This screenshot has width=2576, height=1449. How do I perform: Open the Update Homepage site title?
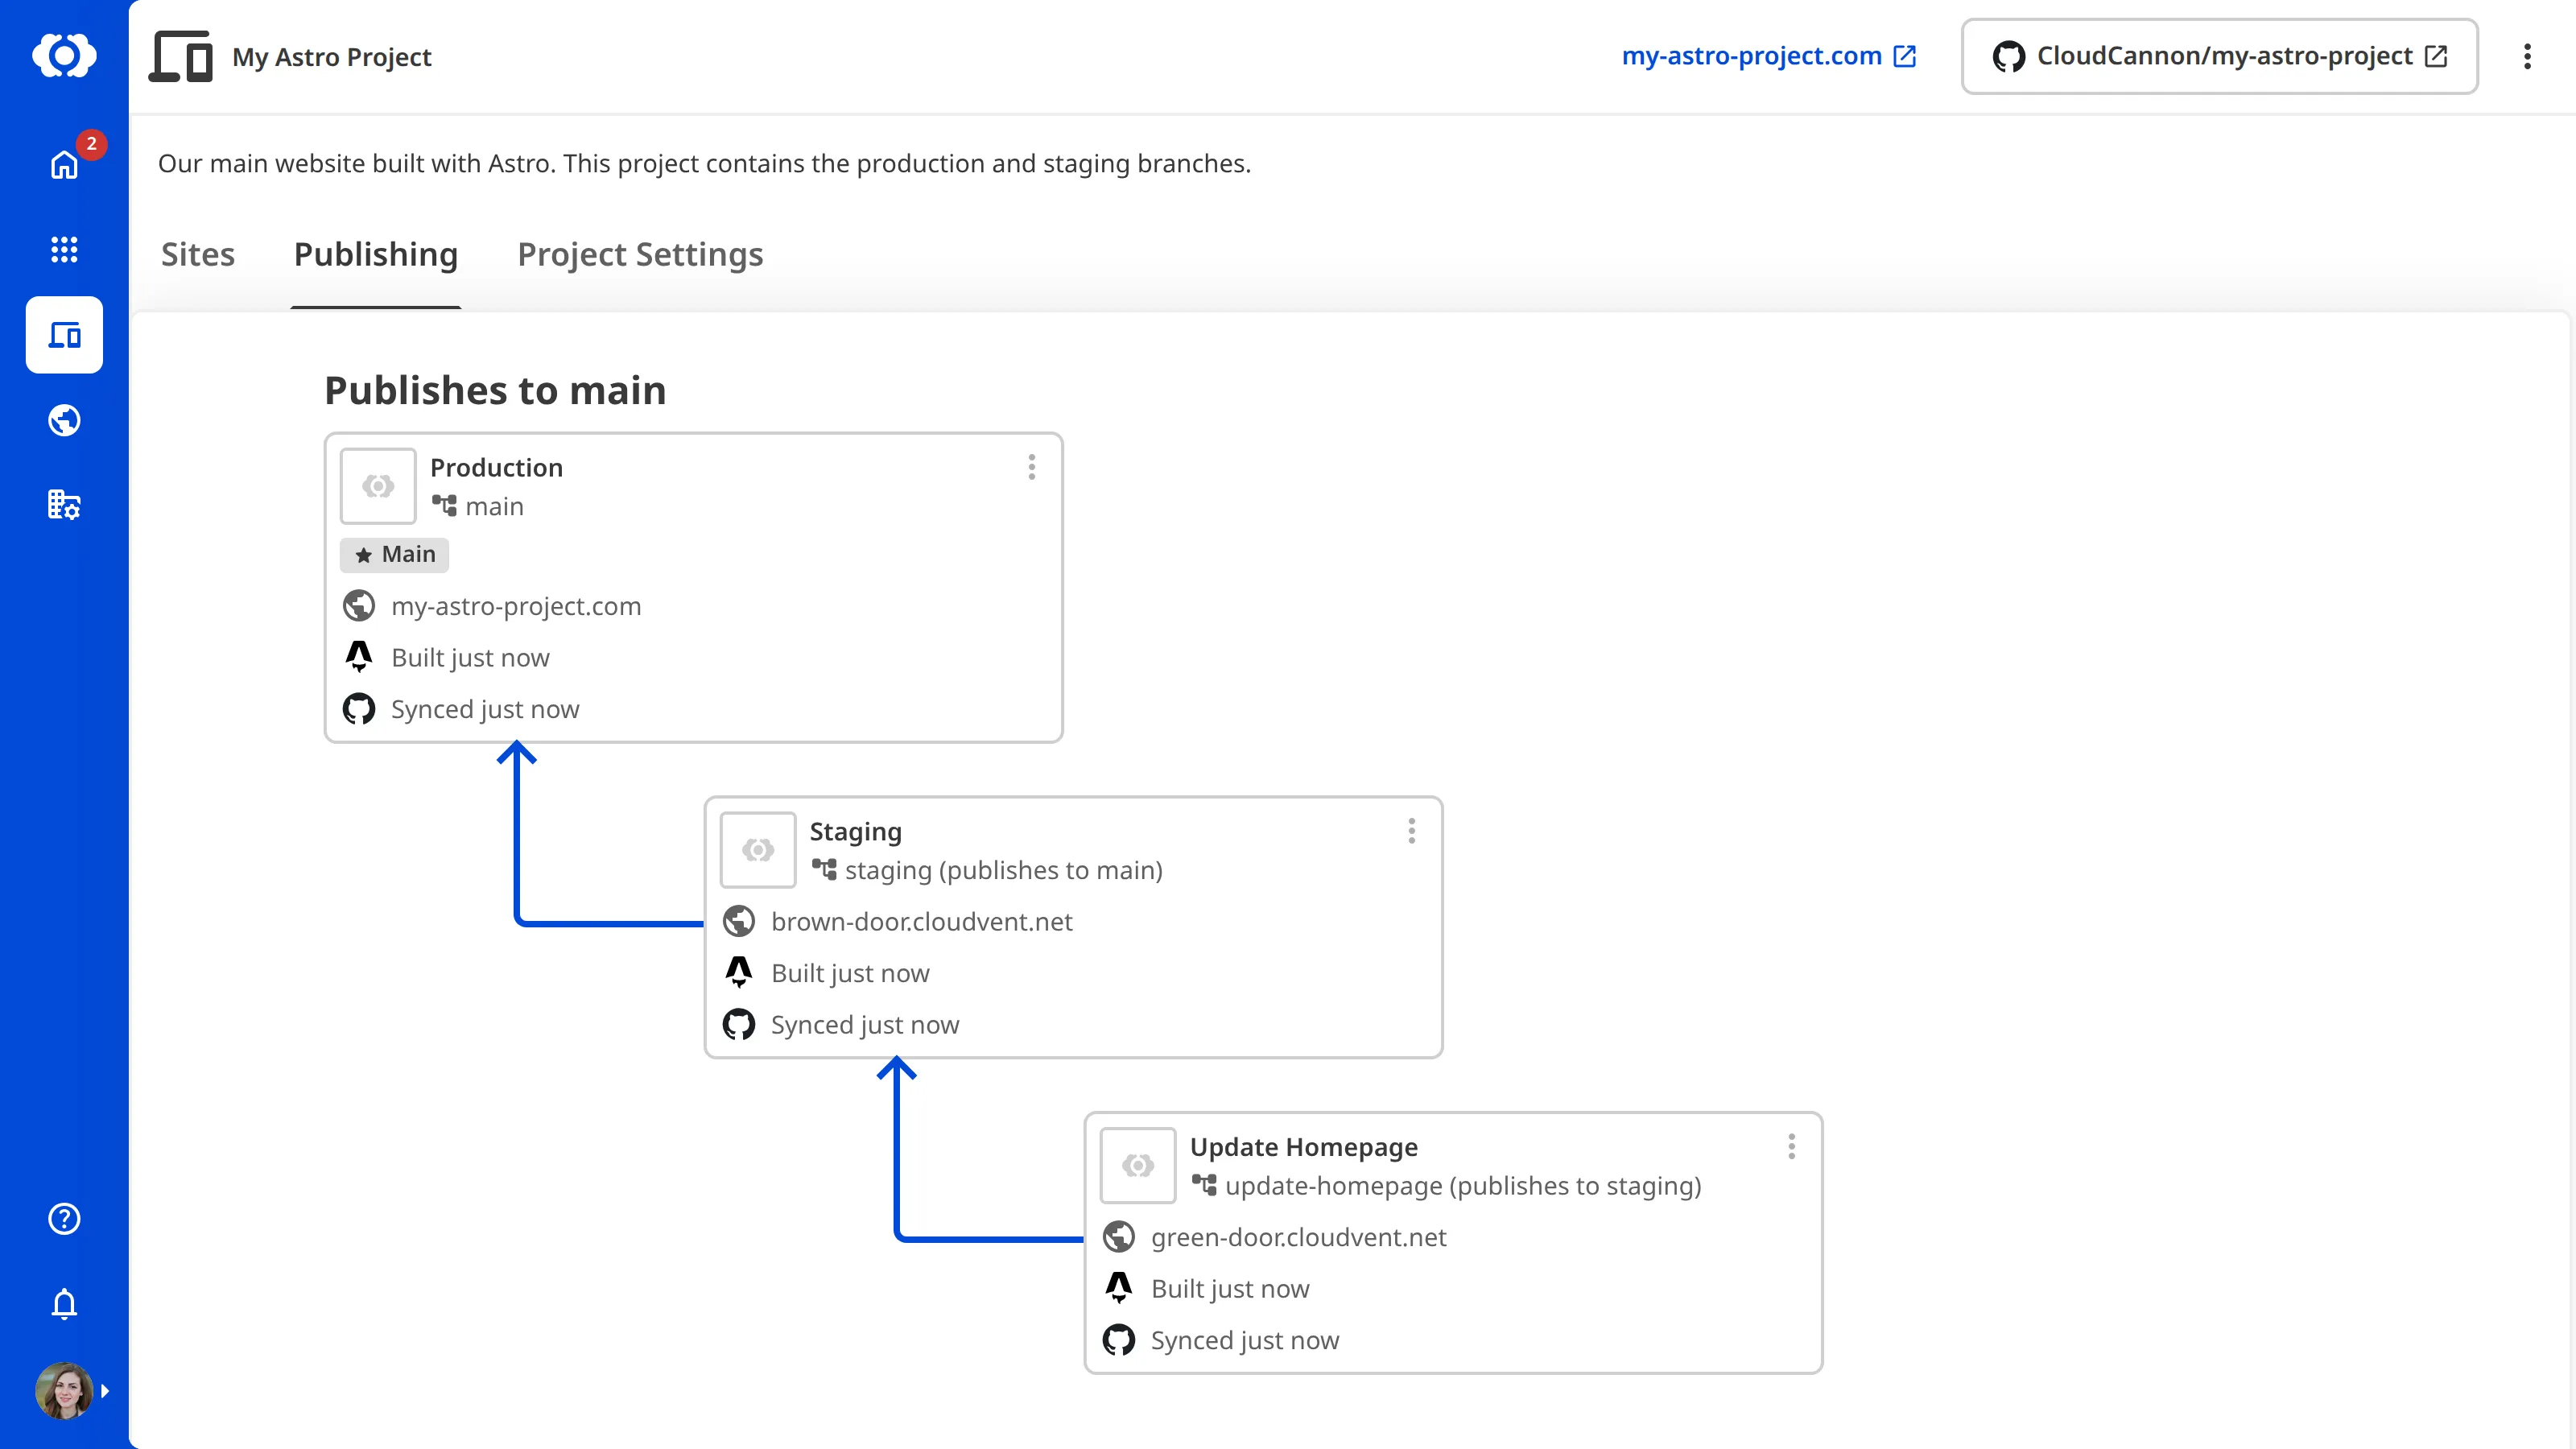[x=1304, y=1146]
